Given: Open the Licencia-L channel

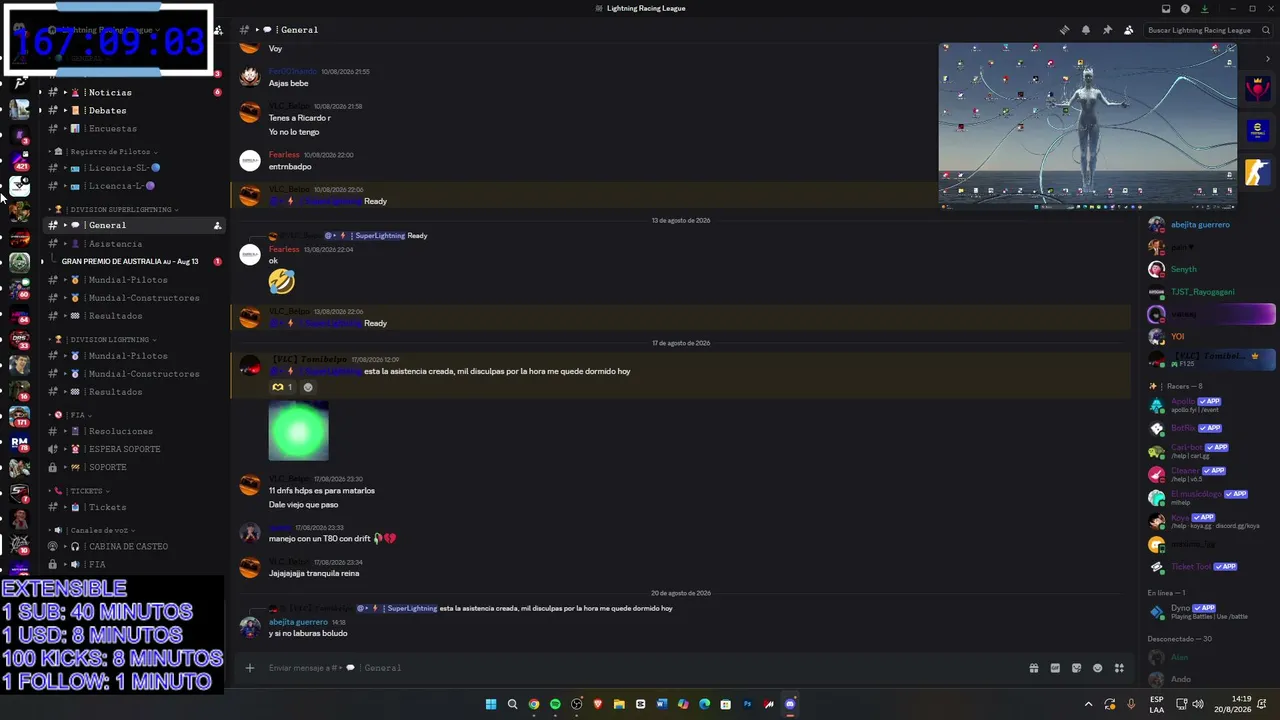Looking at the screenshot, I should point(135,185).
